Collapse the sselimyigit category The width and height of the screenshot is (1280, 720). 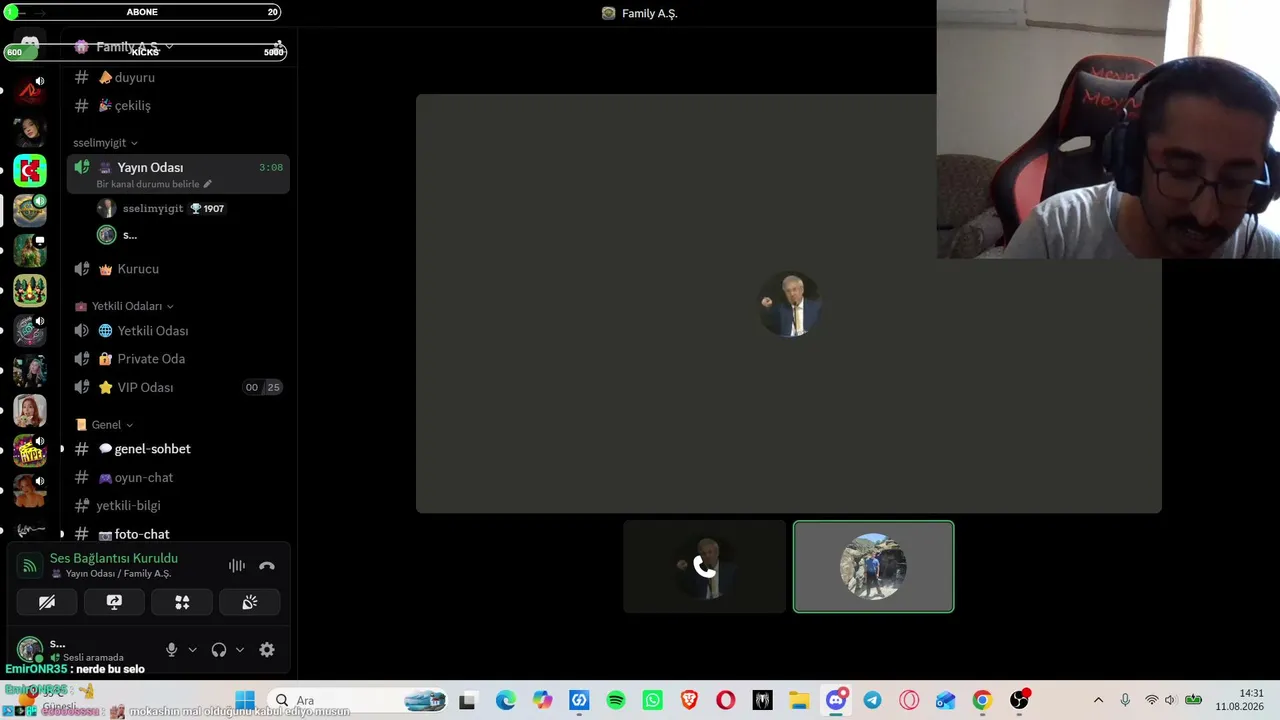105,143
